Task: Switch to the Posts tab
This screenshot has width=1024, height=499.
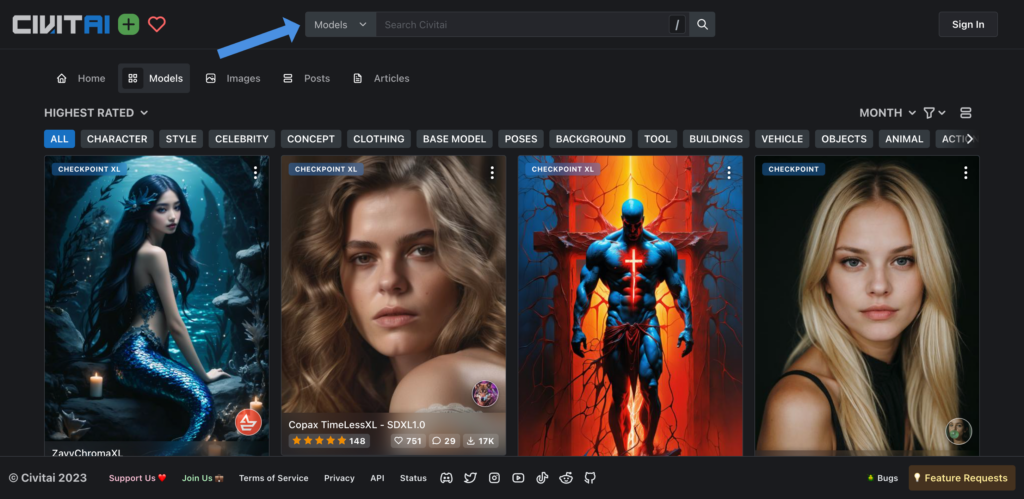Action: coord(306,78)
